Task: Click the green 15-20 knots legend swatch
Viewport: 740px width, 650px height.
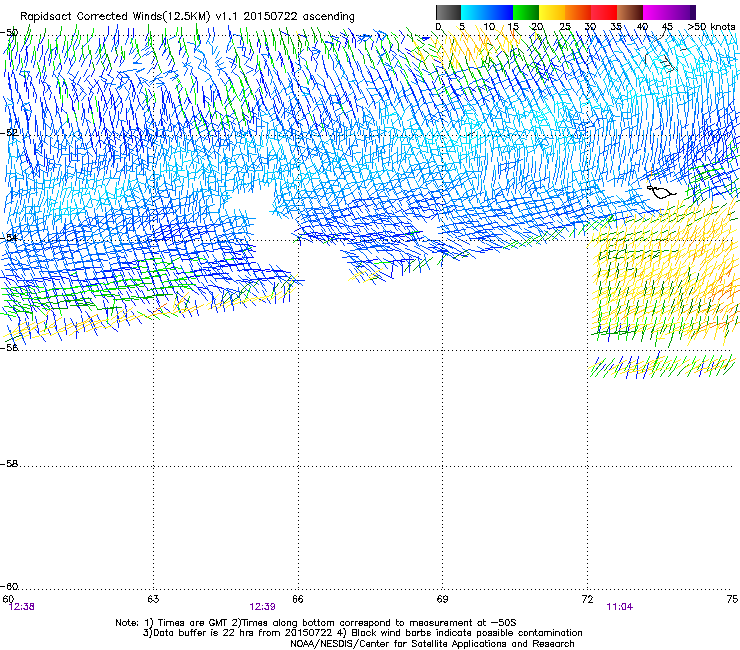Action: 526,12
